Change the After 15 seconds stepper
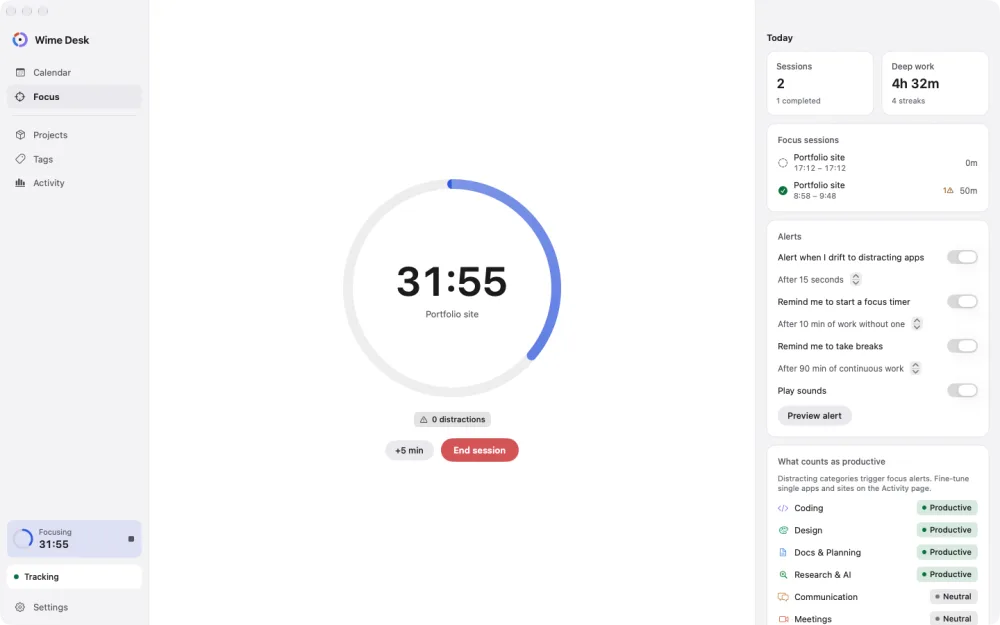 tap(856, 279)
